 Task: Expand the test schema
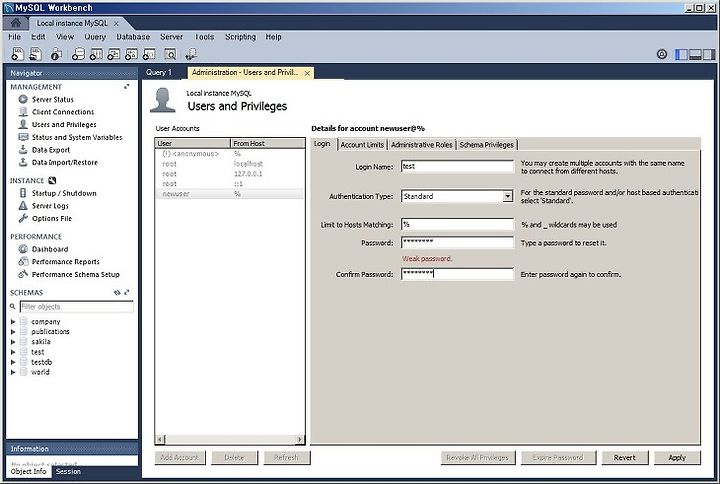13,352
